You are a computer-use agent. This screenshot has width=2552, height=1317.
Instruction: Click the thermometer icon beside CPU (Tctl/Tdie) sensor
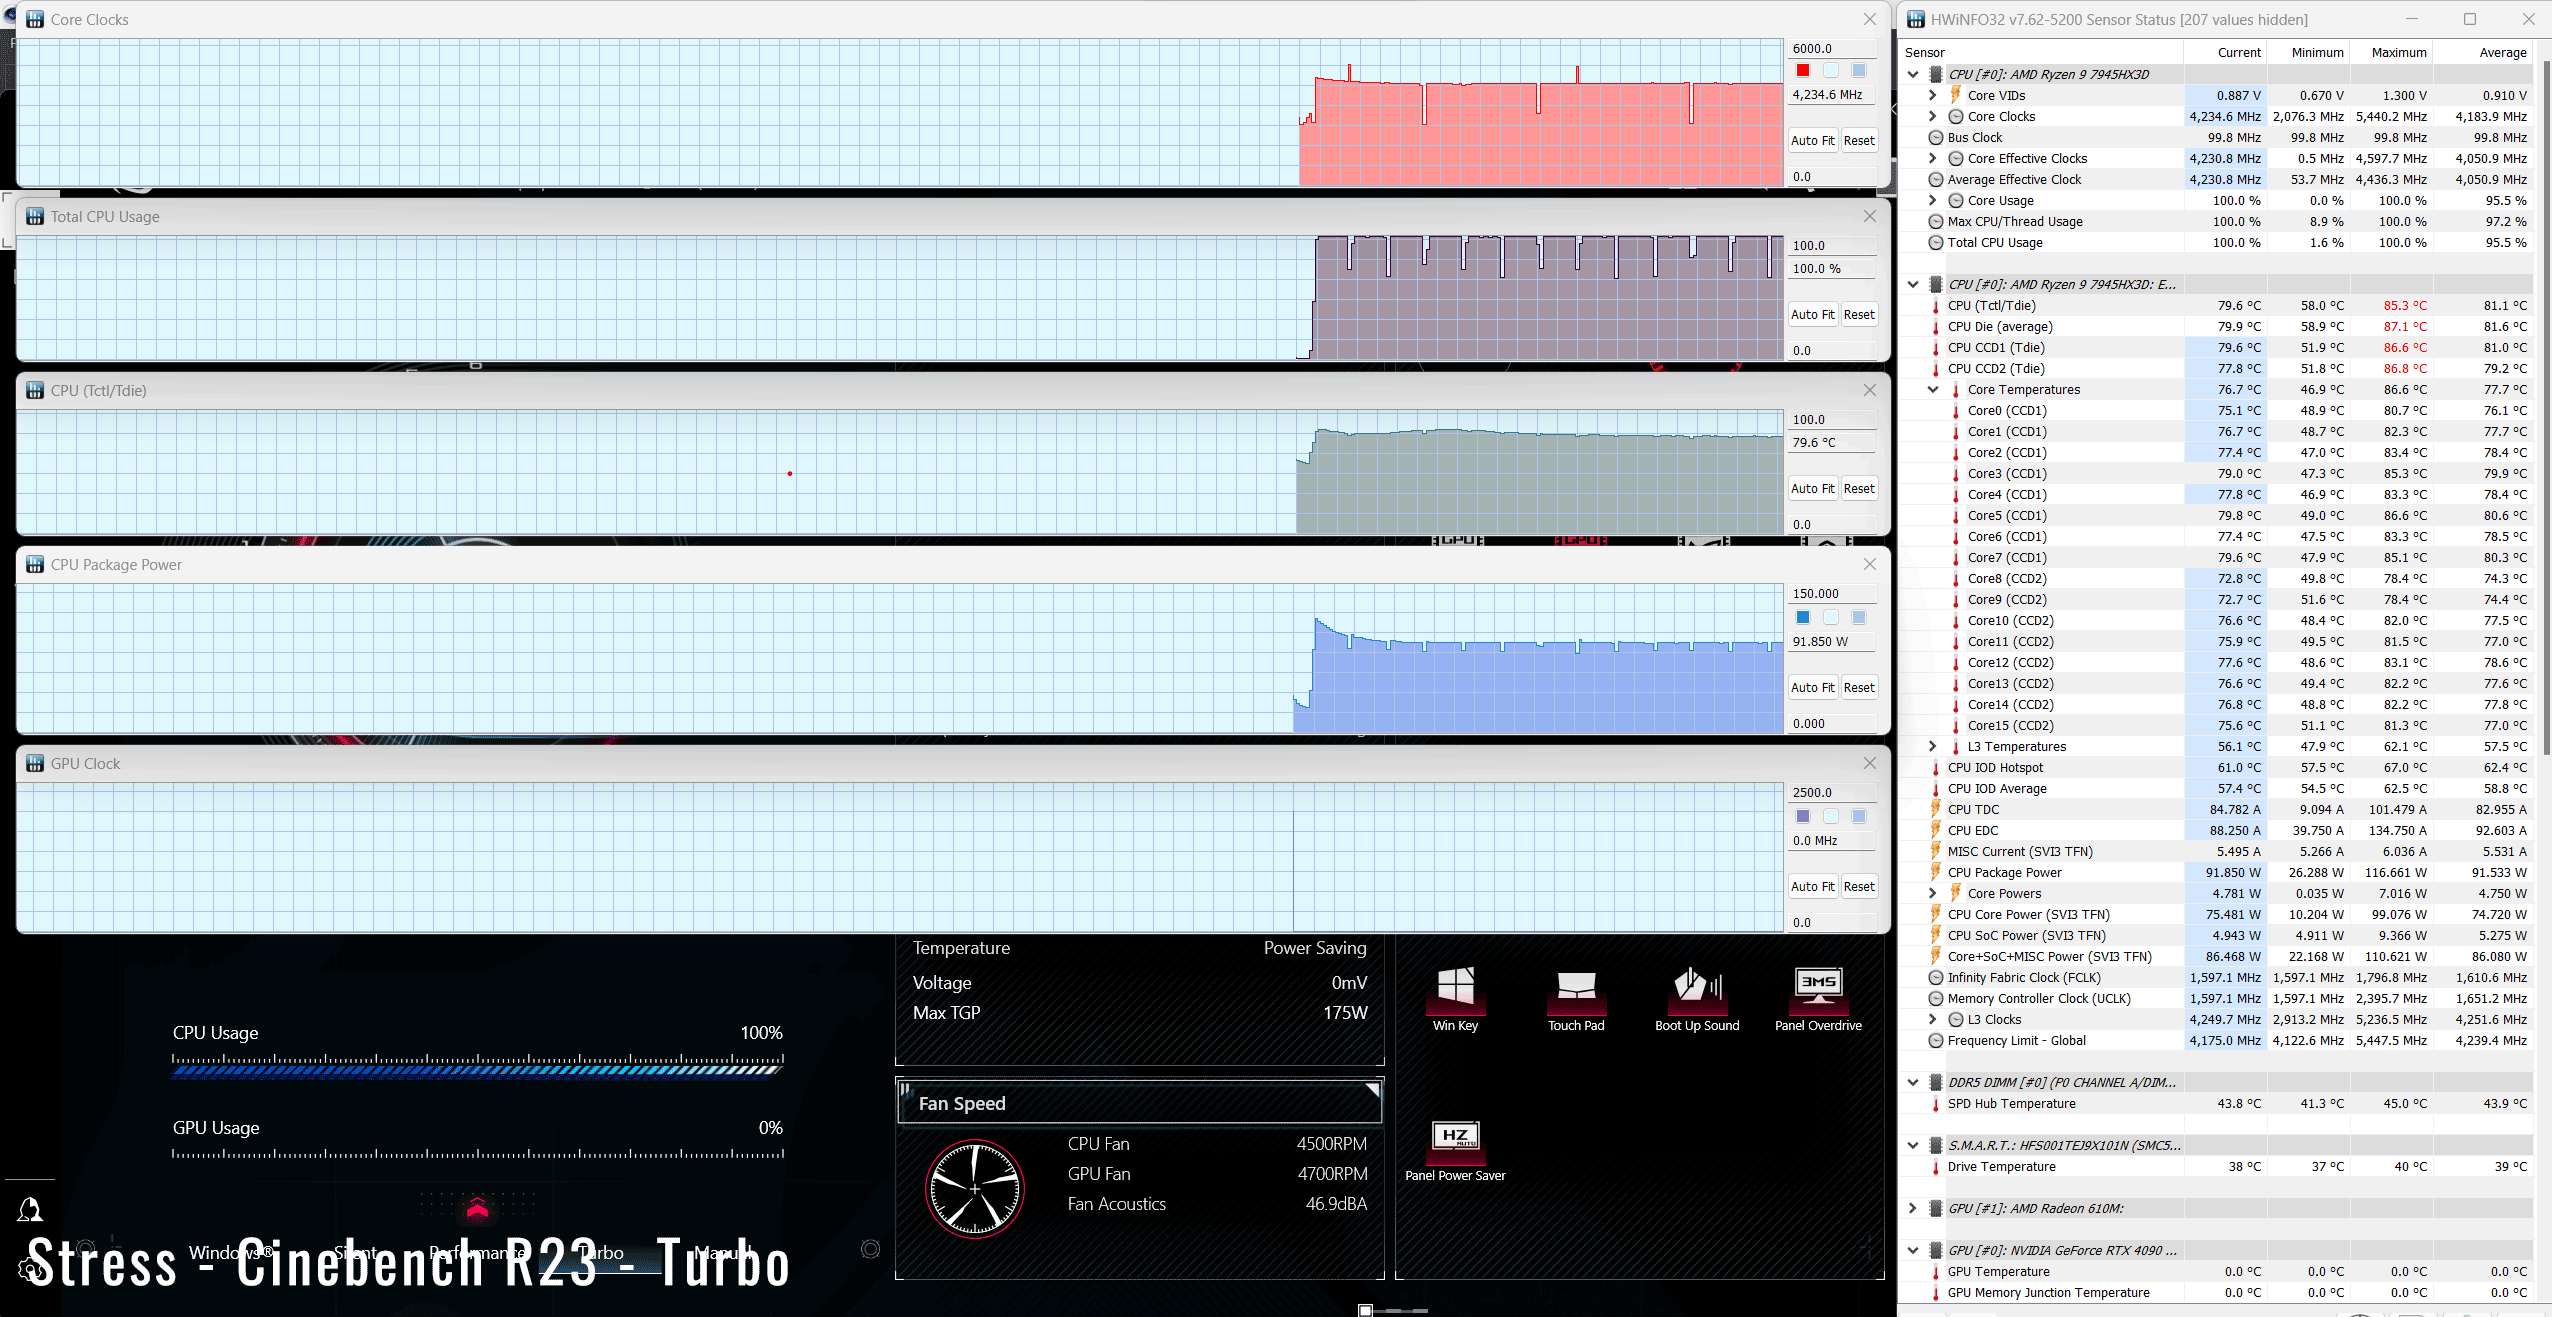coord(1936,305)
